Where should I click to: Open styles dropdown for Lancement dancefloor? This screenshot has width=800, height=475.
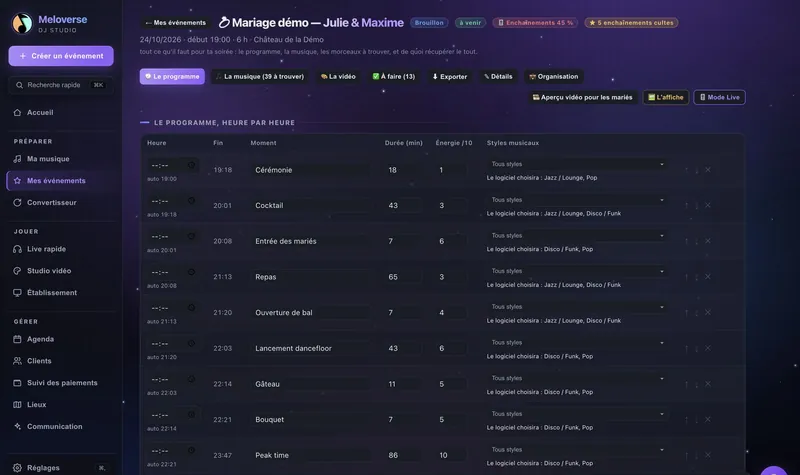(x=578, y=343)
